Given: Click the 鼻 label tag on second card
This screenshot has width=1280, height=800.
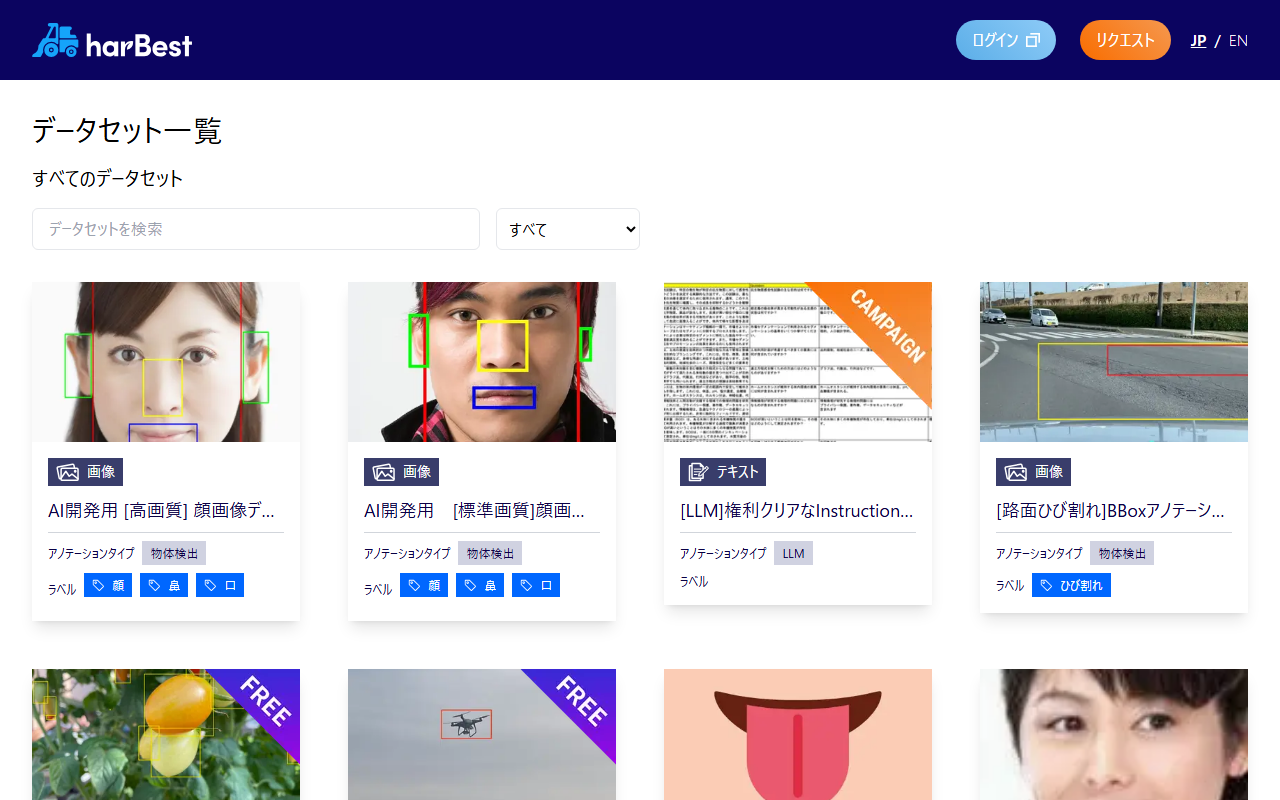Looking at the screenshot, I should (480, 585).
